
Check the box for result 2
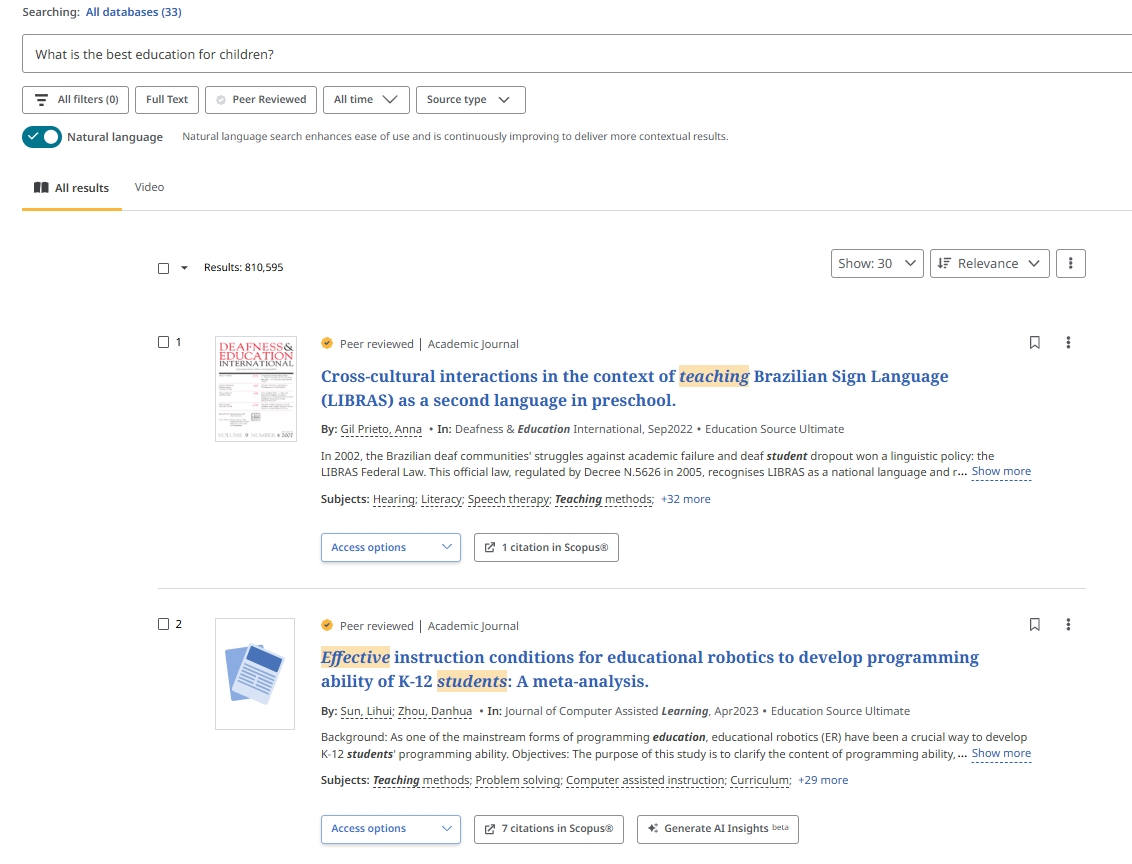point(164,624)
